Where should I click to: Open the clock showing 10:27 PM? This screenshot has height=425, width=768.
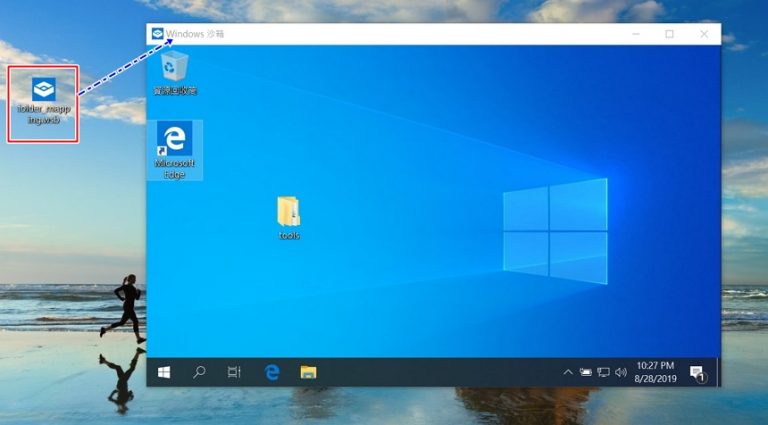click(x=655, y=372)
